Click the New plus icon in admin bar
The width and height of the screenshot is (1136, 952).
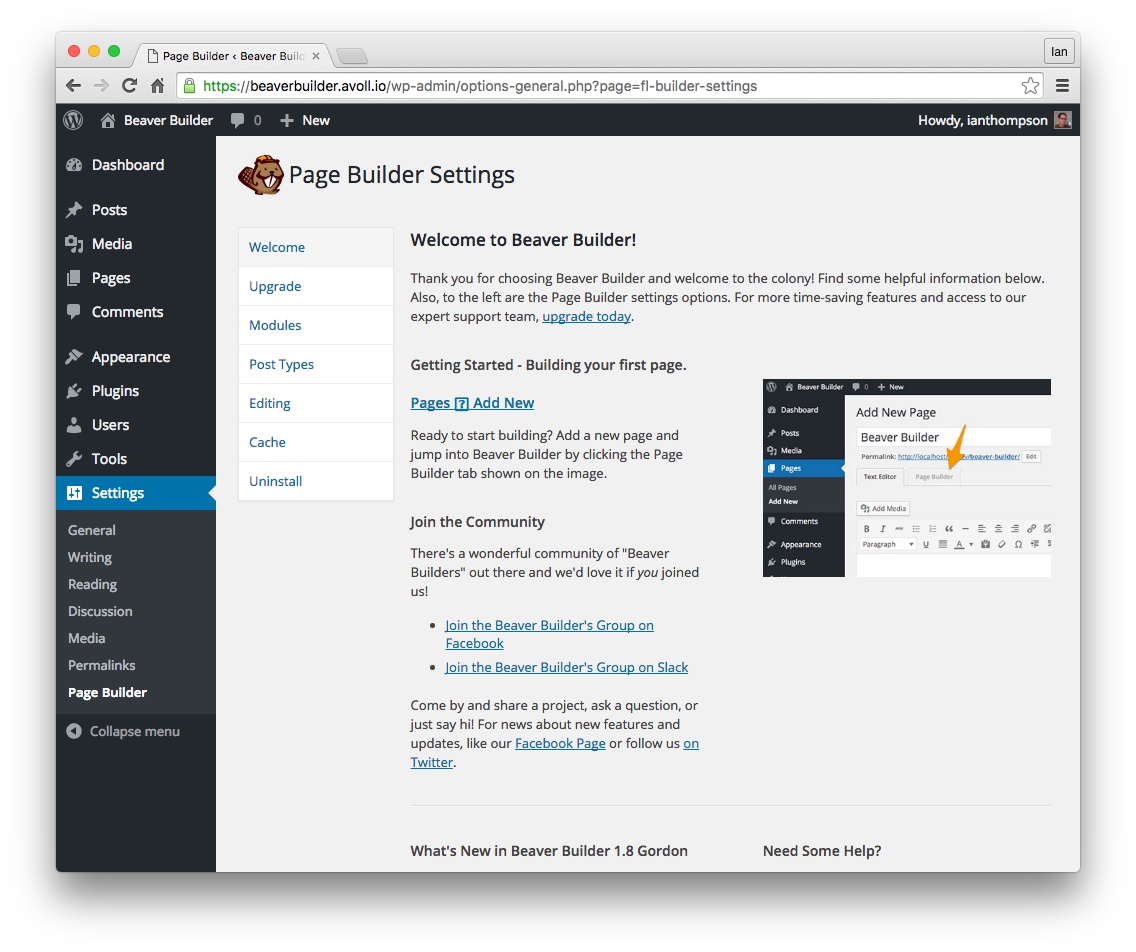click(287, 120)
